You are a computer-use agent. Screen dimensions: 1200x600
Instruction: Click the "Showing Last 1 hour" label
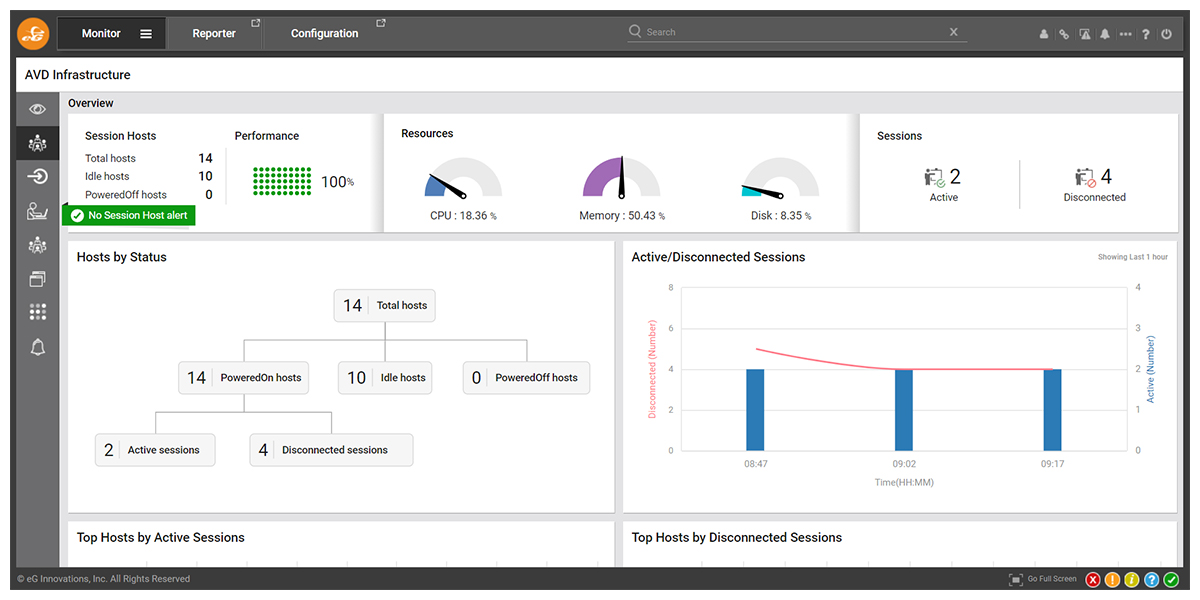(x=1133, y=257)
